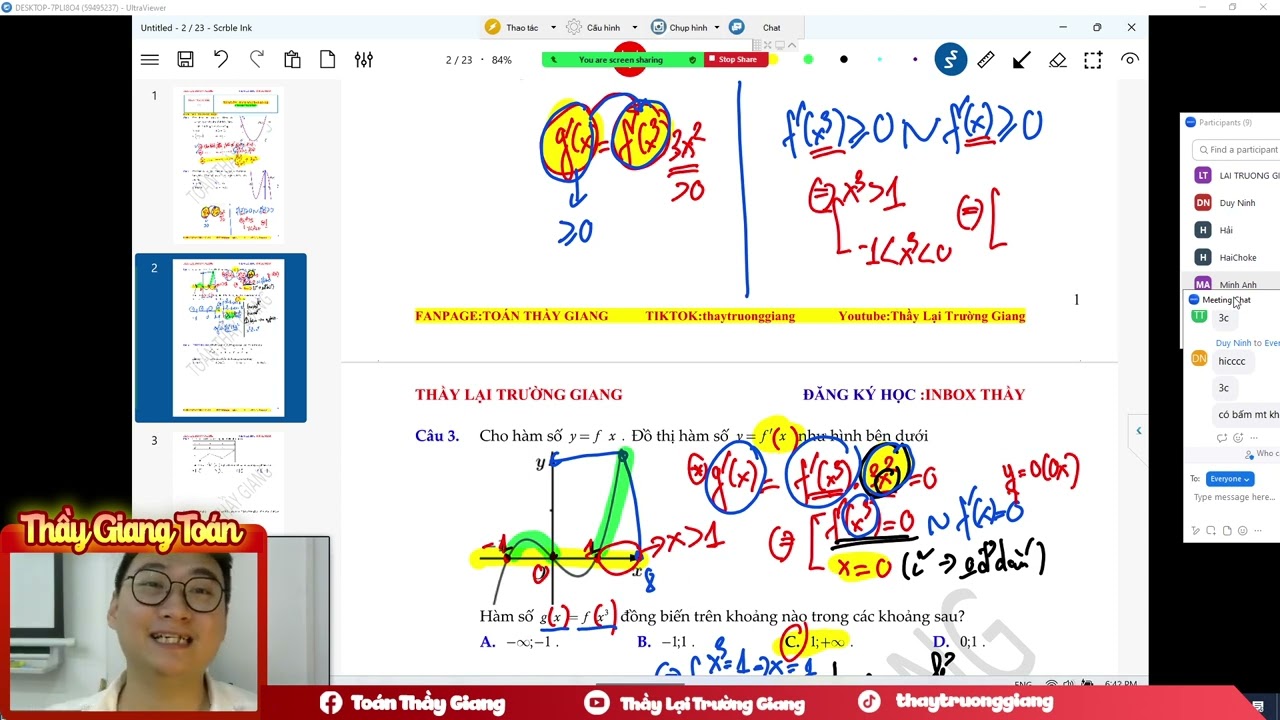Viewport: 1280px width, 720px height.
Task: Paste from clipboard in Scrble toolbar
Action: point(292,60)
